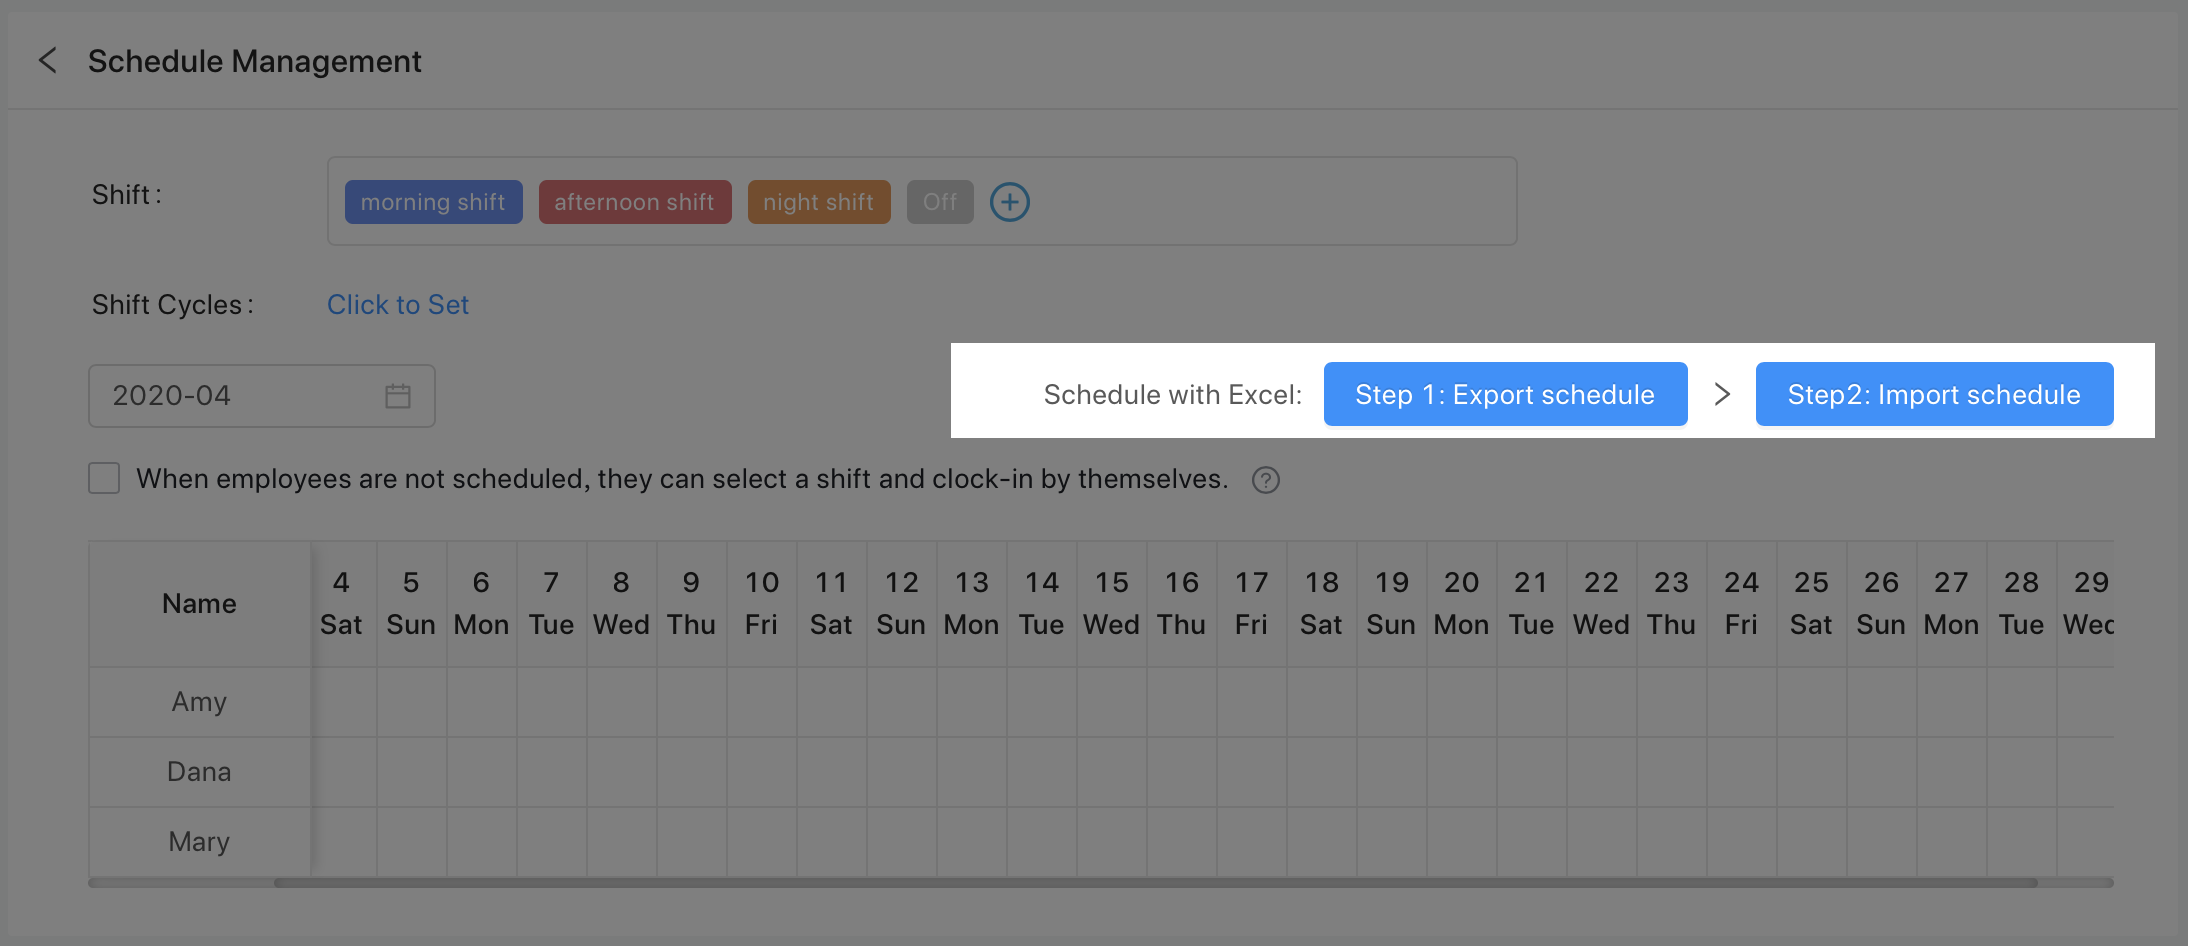Click the 'Click to Set' shift cycles link
Viewport: 2188px width, 946px height.
pos(397,305)
